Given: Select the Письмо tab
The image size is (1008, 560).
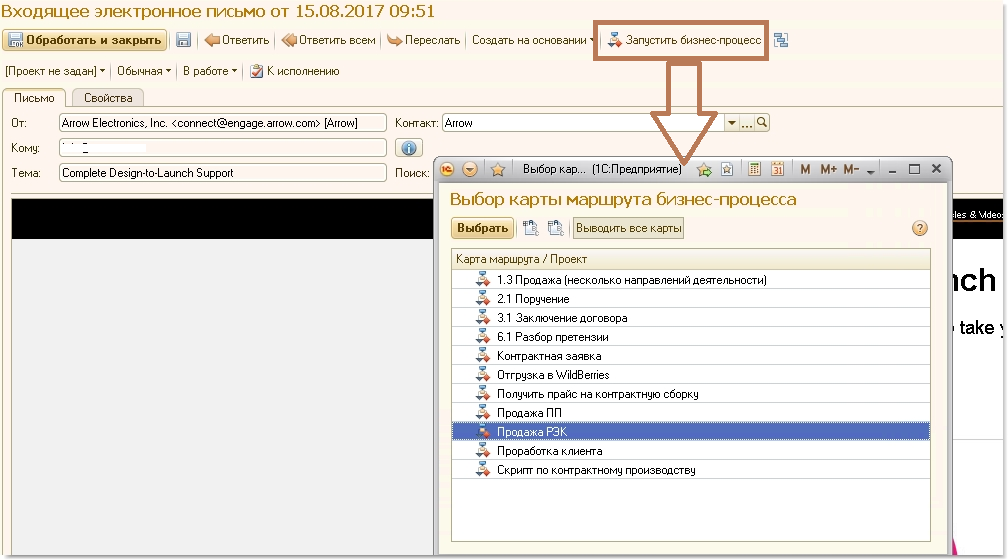Looking at the screenshot, I should coord(34,97).
